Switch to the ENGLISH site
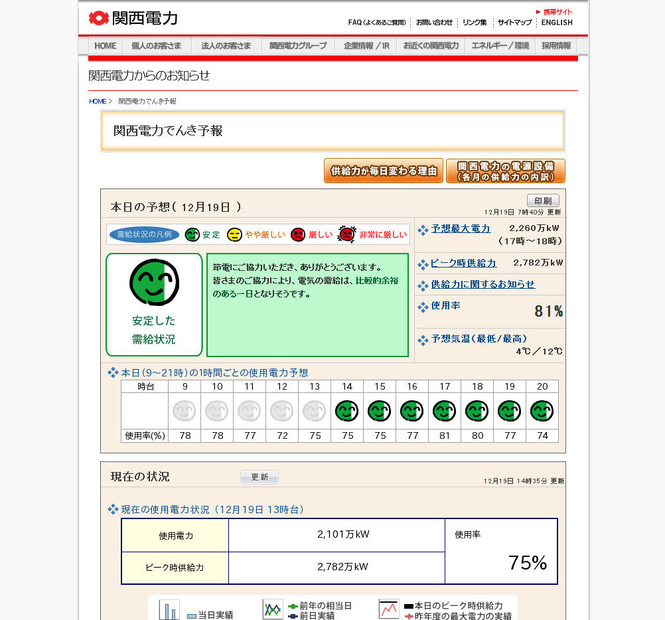The width and height of the screenshot is (665, 620). point(557,22)
